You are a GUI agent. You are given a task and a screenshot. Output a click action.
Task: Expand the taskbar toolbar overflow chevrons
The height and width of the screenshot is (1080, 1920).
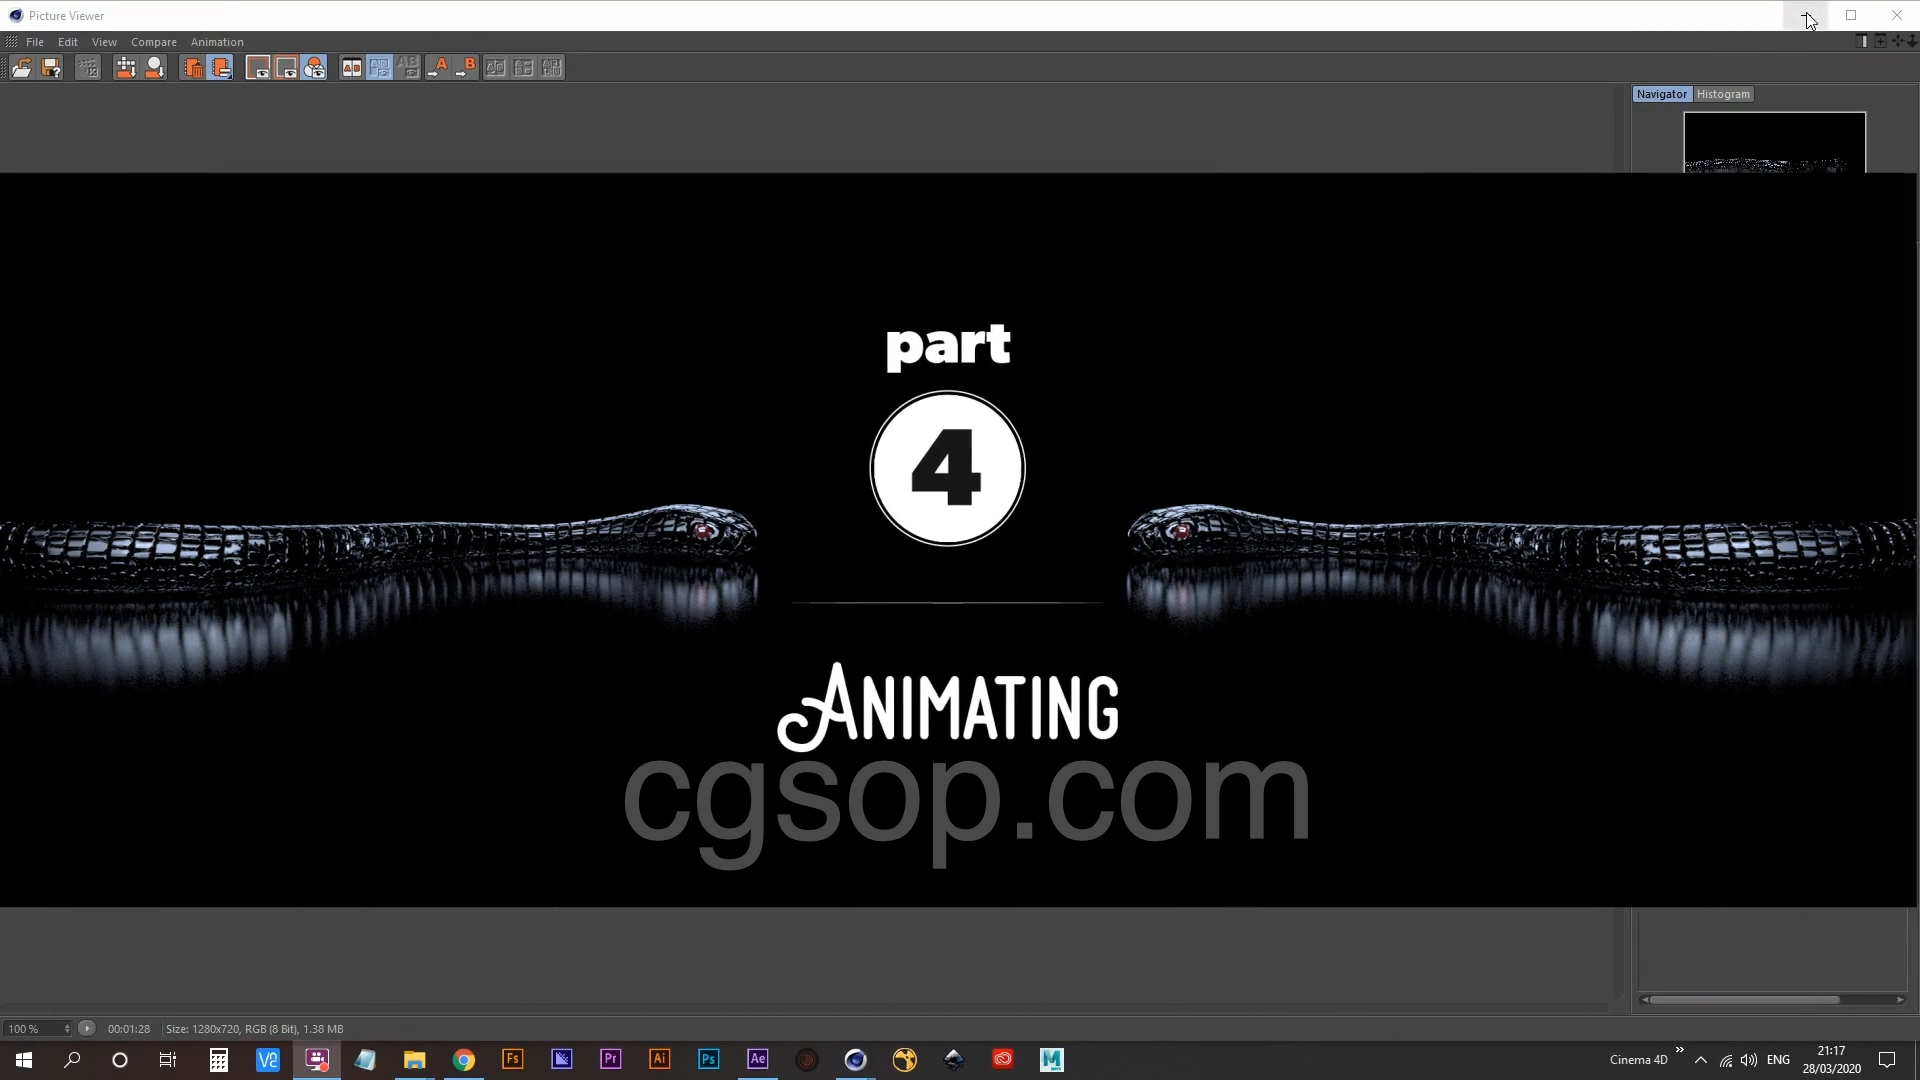coord(1680,1050)
